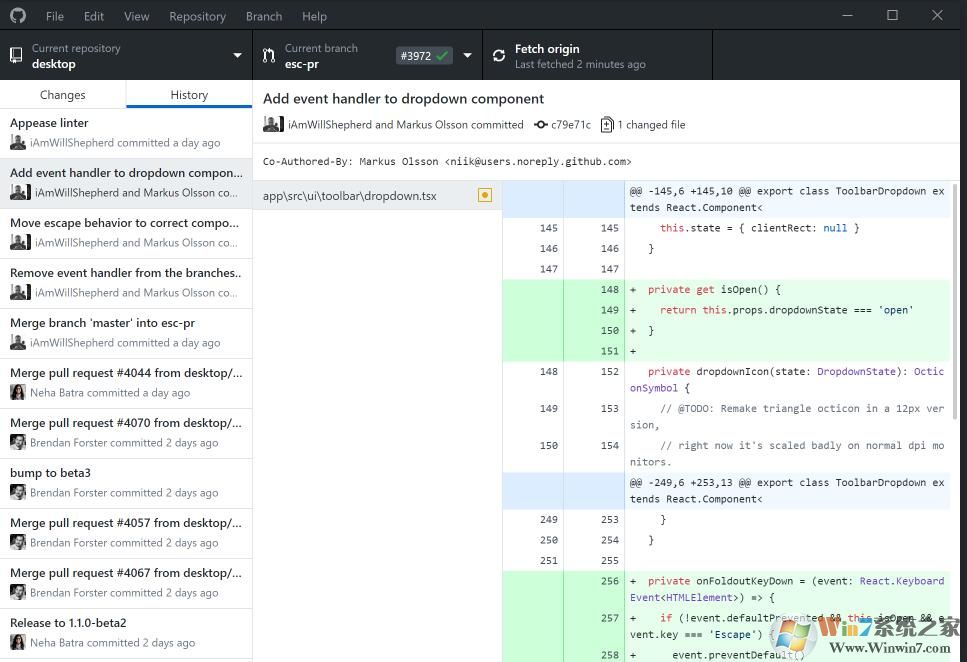Click the green check in the #3972 badge
Viewport: 967px width, 662px height.
(441, 56)
